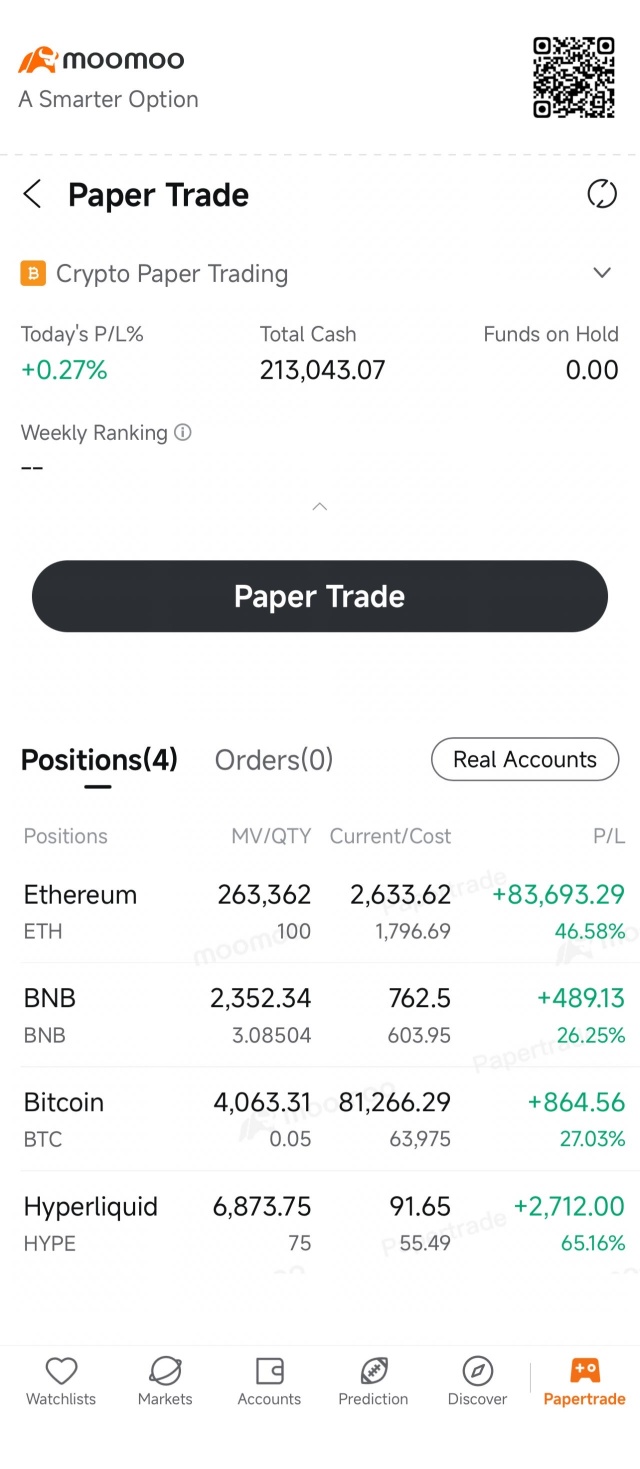Click the moomoo logo

coord(101,60)
